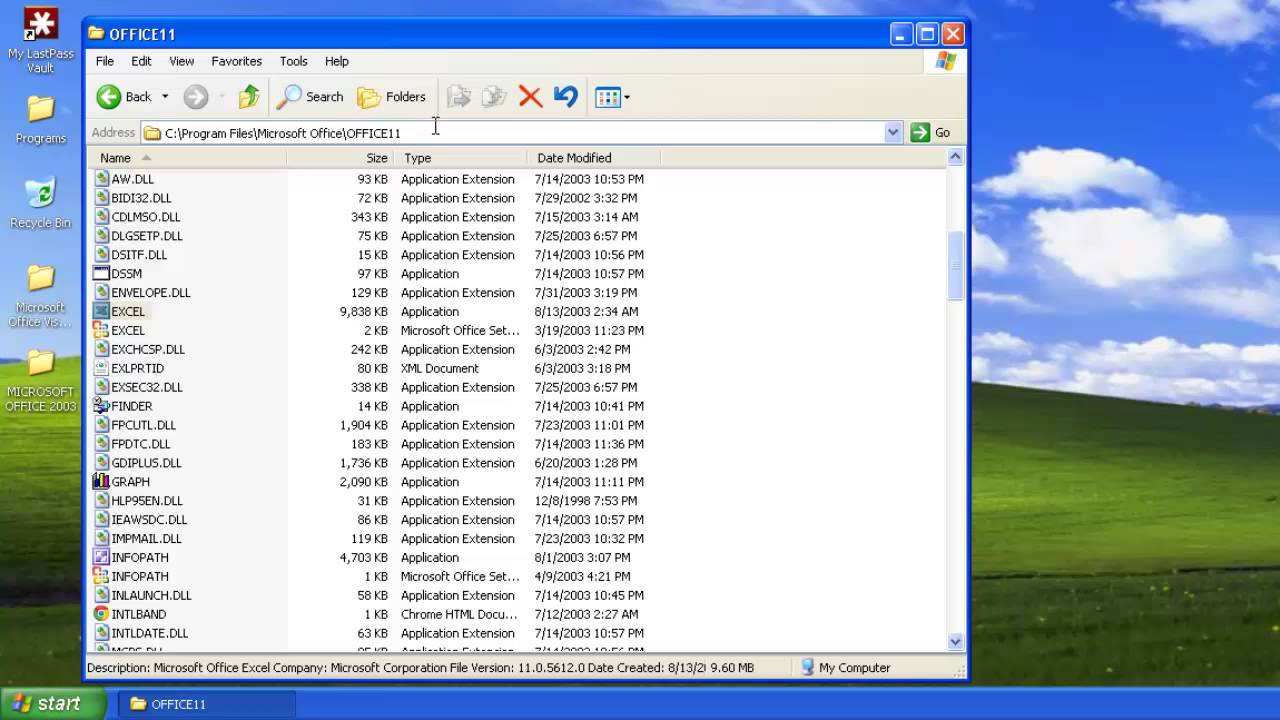Viewport: 1280px width, 720px height.
Task: Click the OFFICE11 taskbar button
Action: tap(206, 704)
